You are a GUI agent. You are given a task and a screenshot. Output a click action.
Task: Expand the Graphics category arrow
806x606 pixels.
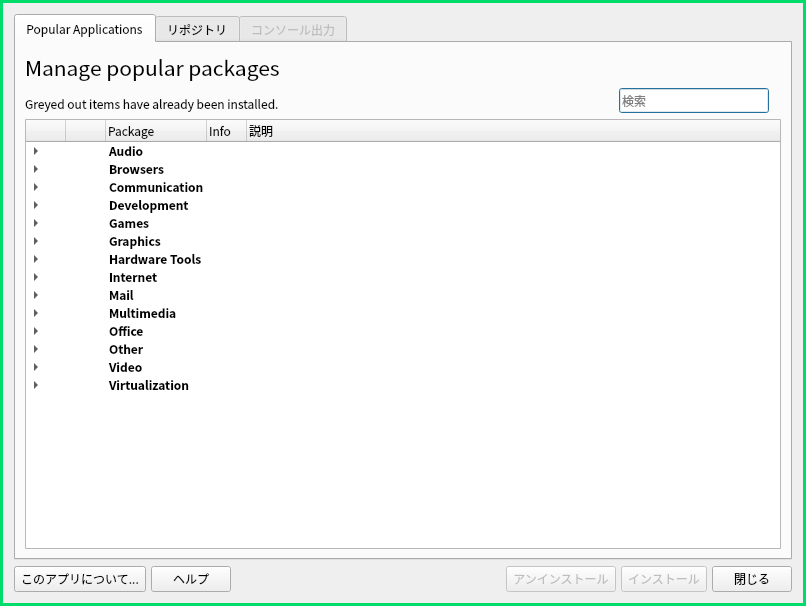tap(35, 241)
